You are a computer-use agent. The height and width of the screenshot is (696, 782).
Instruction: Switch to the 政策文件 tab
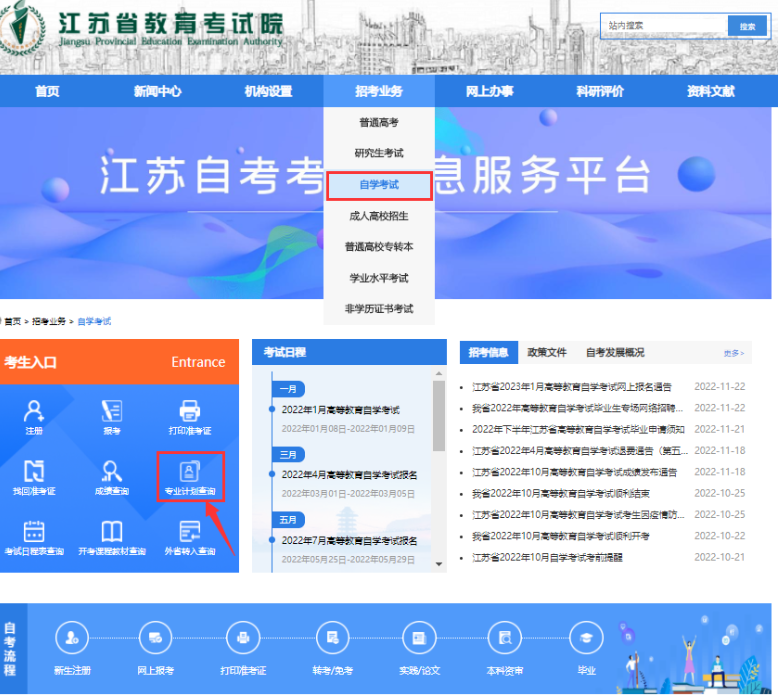coord(547,352)
